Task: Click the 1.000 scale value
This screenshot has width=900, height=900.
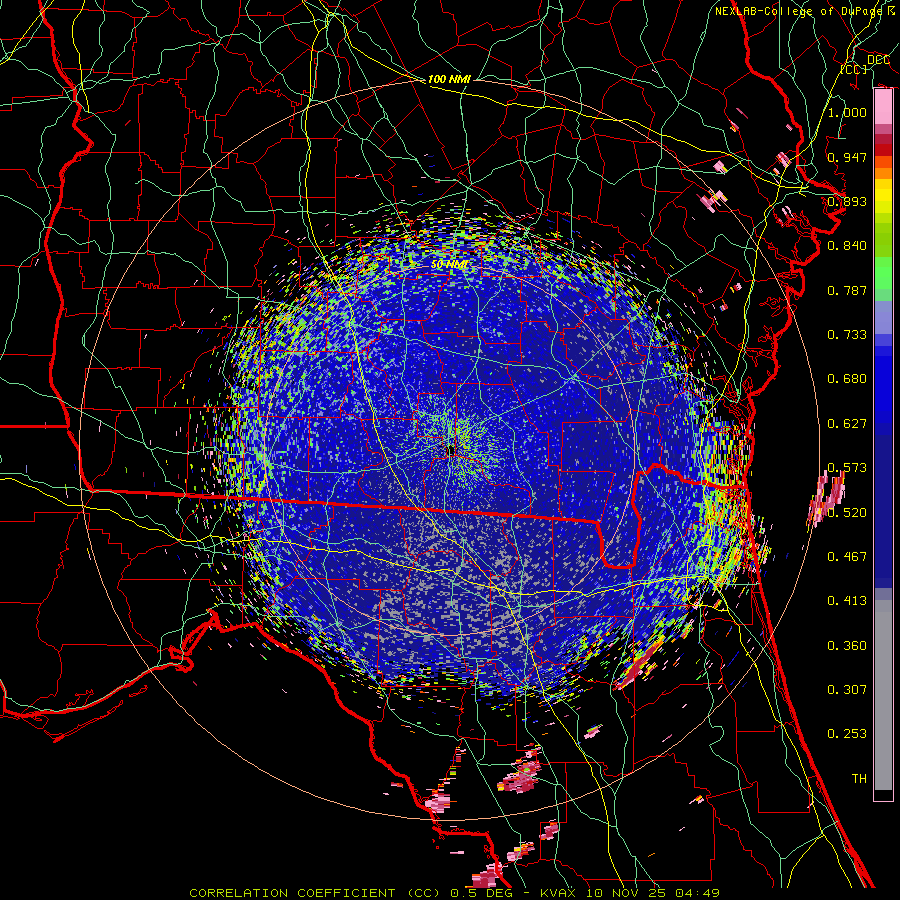Action: pyautogui.click(x=847, y=112)
